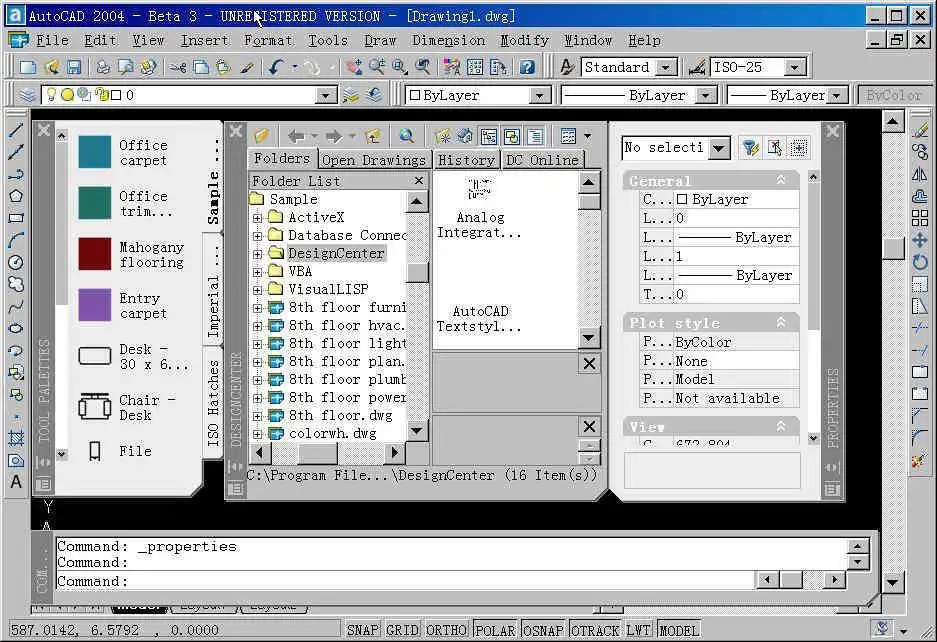Open the DC Online tab
Screen dimensions: 937x642
(542, 160)
